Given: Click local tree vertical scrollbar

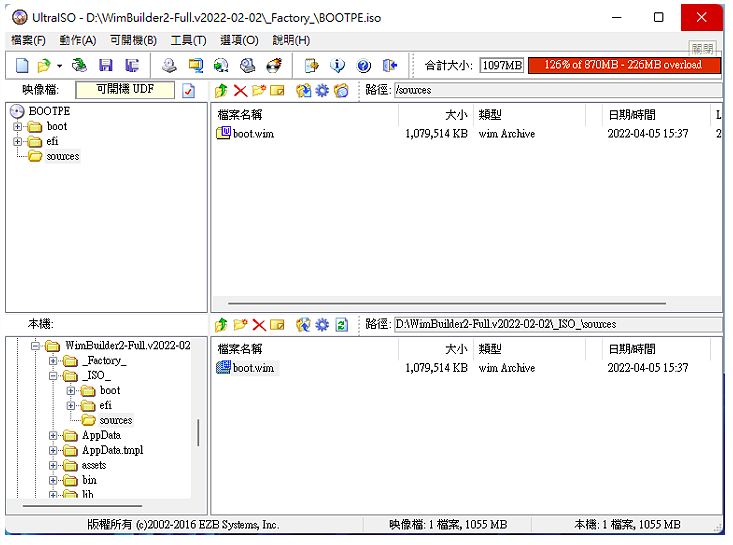Looking at the screenshot, I should (198, 433).
